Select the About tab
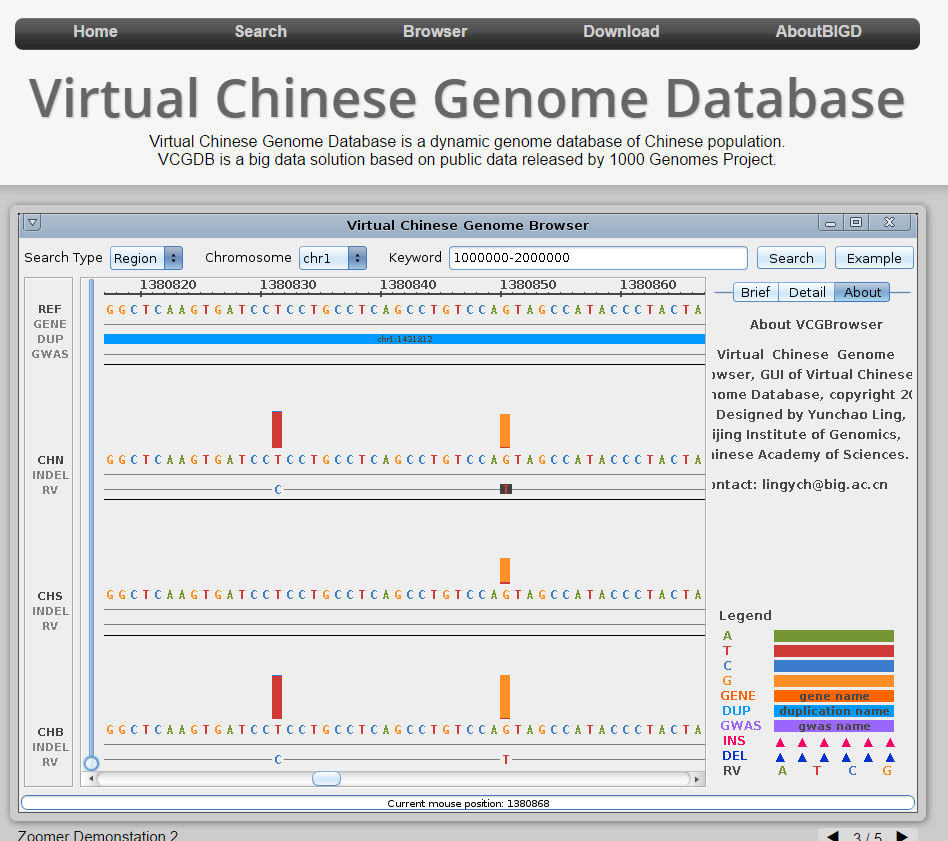 point(862,292)
